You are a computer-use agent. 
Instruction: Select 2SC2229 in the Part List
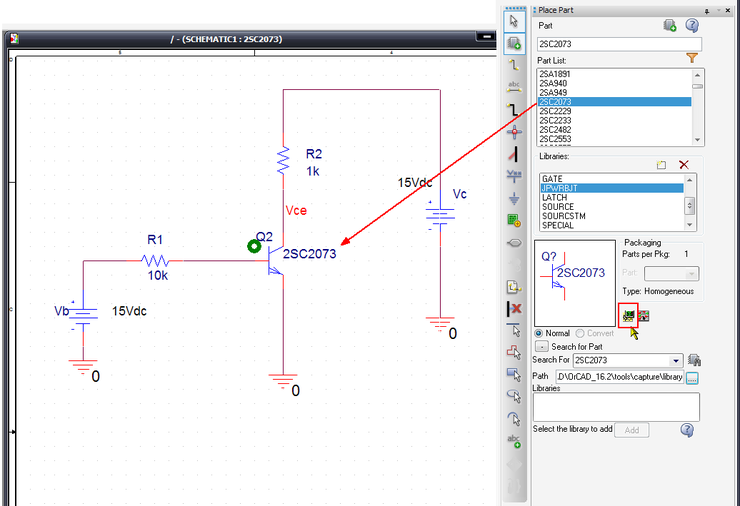[555, 111]
